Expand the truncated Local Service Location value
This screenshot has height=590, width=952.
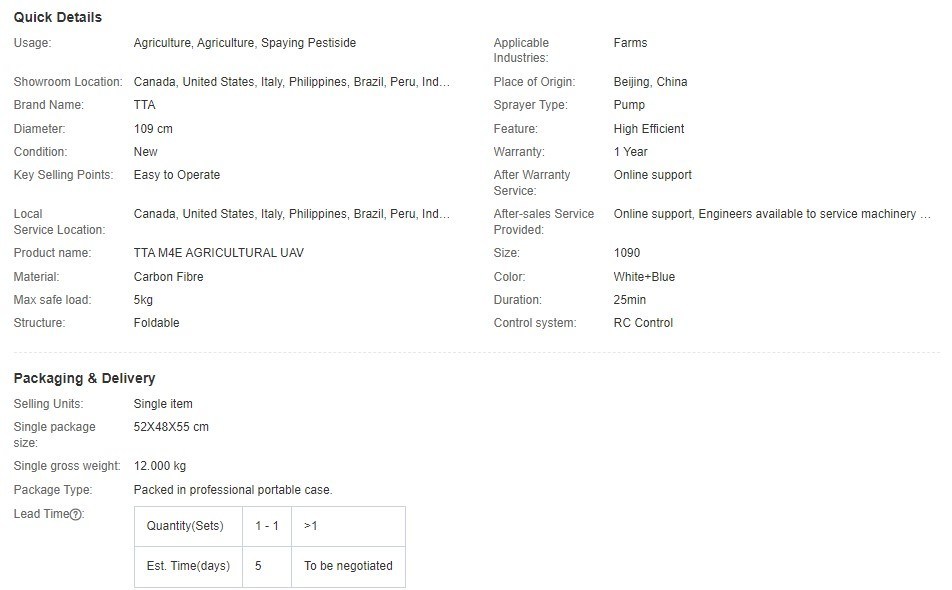[x=291, y=214]
